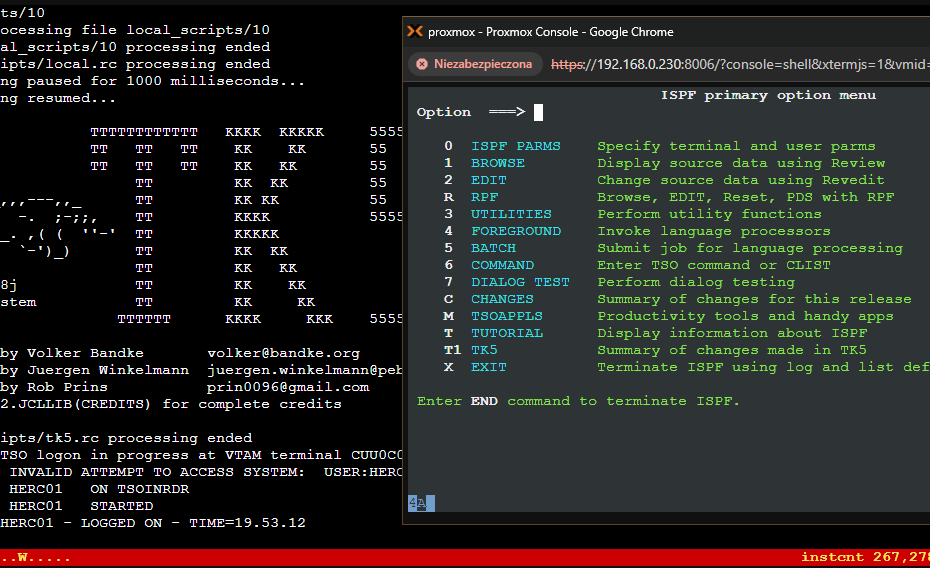Click 'INVALID ATTEMPT TO ACCESS SYSTEM' message
The width and height of the screenshot is (930, 568).
pyautogui.click(x=157, y=472)
